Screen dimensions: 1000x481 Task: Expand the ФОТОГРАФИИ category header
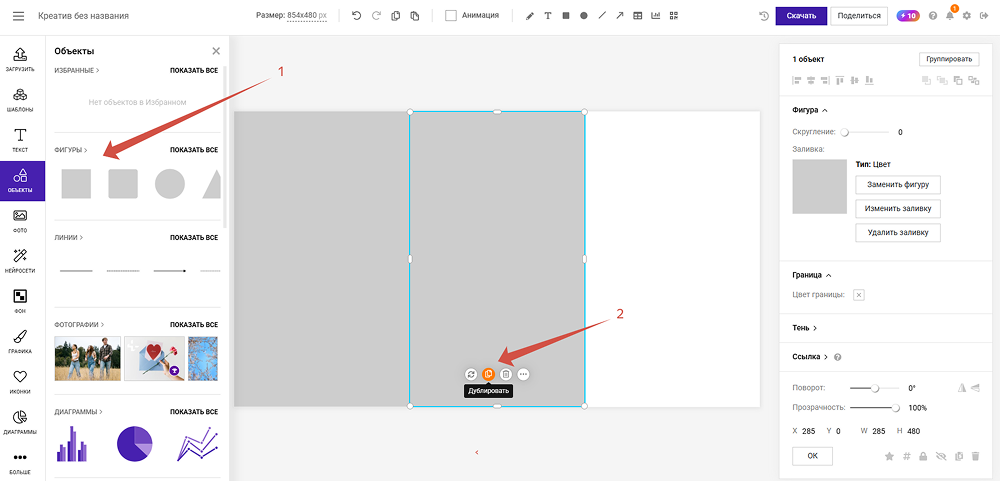coord(80,325)
